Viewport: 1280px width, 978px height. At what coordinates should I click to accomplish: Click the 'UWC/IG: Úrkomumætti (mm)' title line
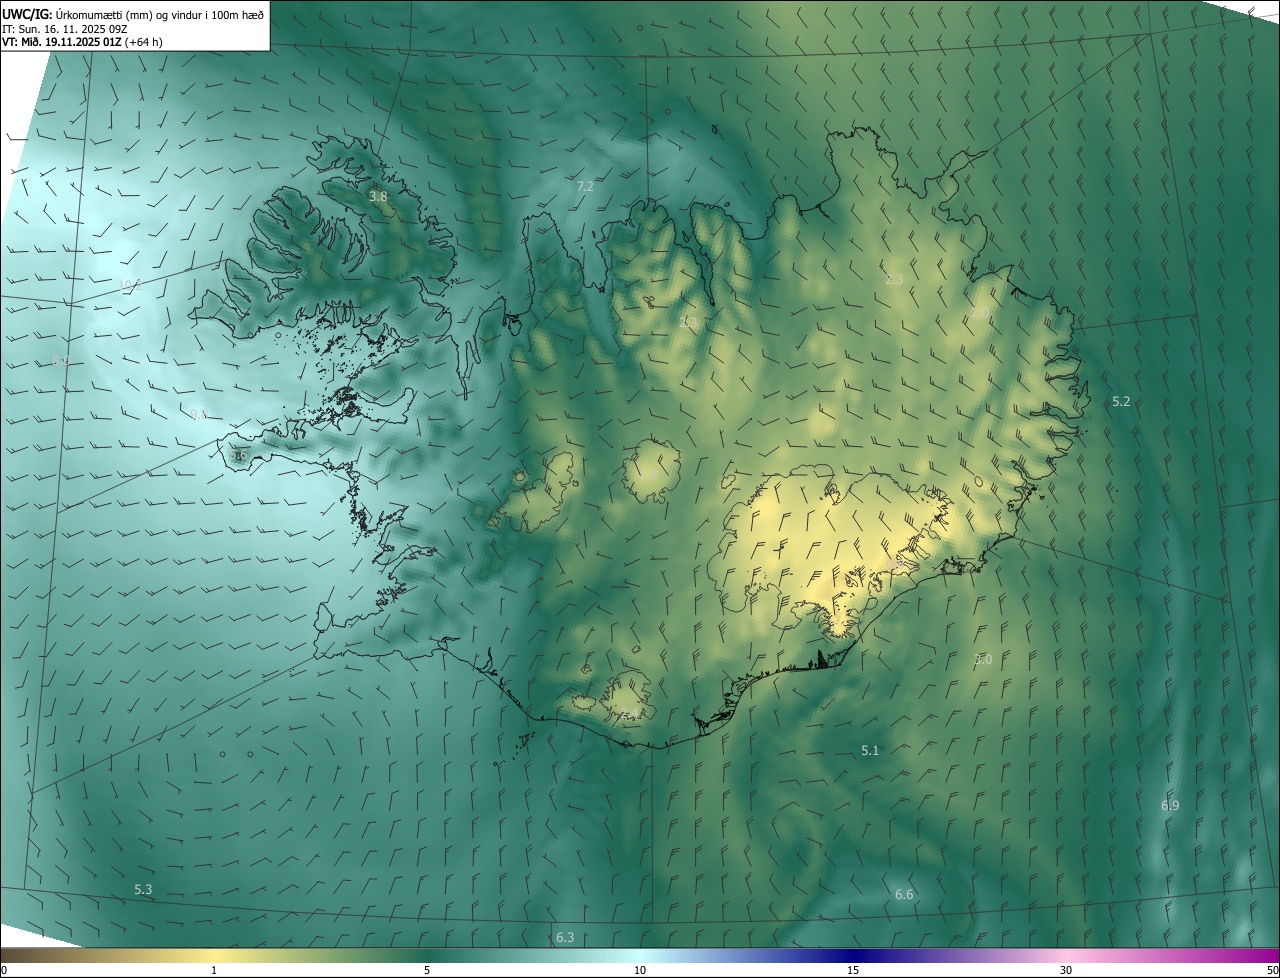click(x=133, y=14)
